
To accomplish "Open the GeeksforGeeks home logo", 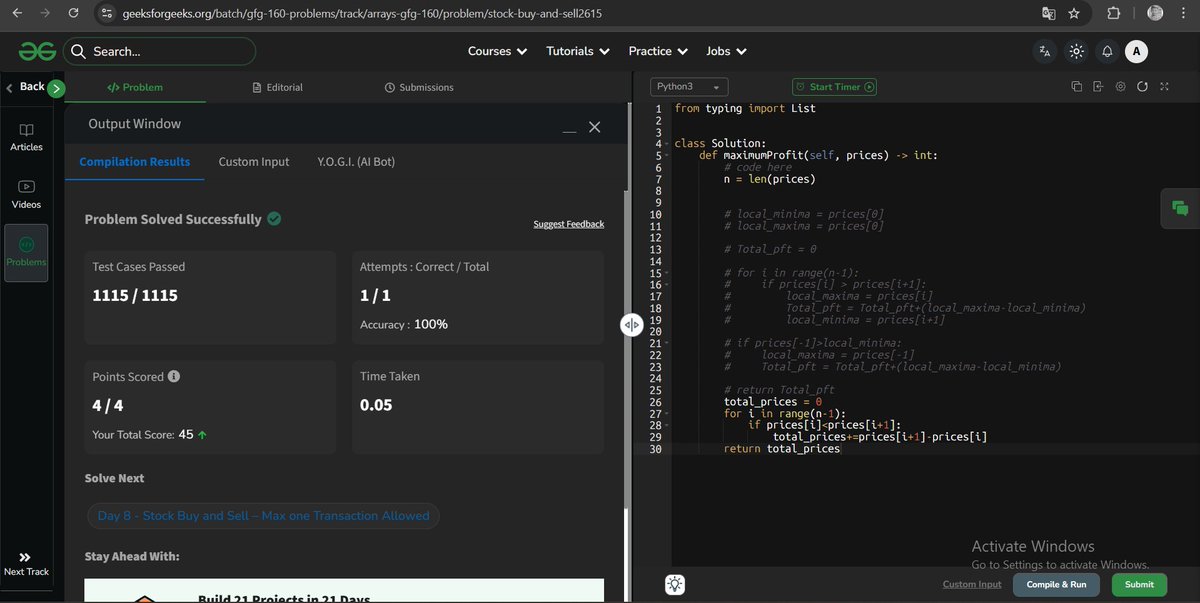I will [x=37, y=51].
